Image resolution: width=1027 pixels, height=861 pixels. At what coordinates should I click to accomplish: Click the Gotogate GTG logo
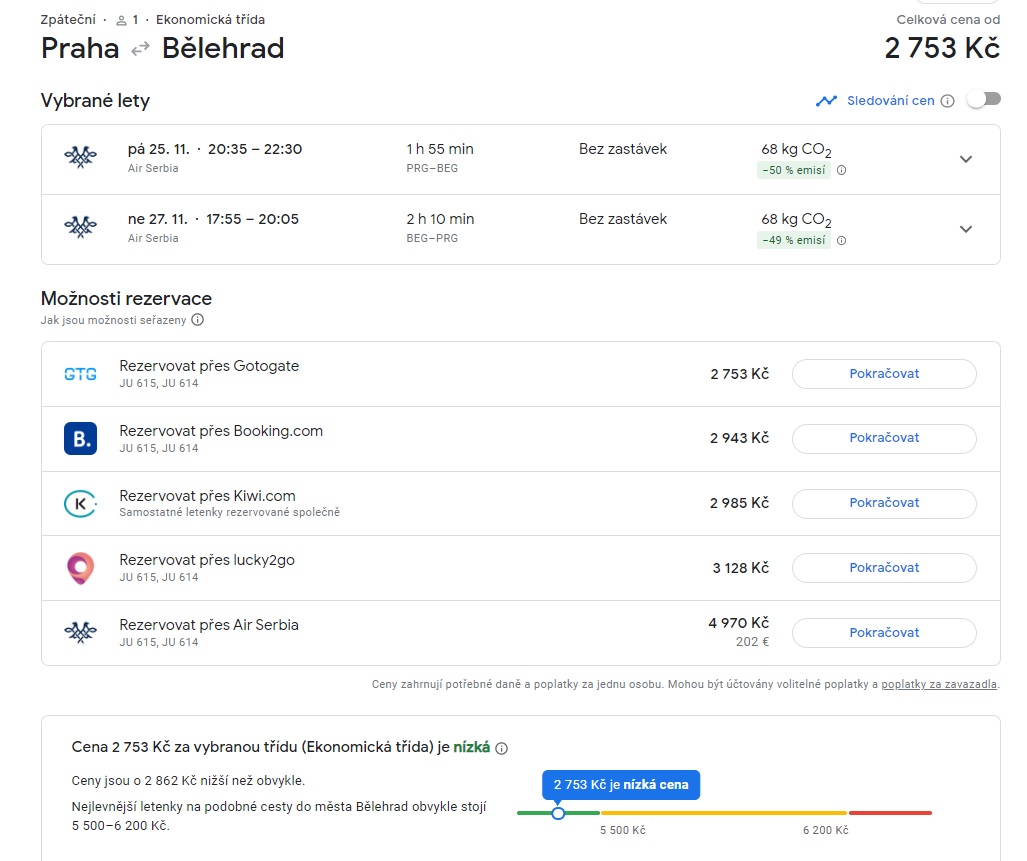80,374
